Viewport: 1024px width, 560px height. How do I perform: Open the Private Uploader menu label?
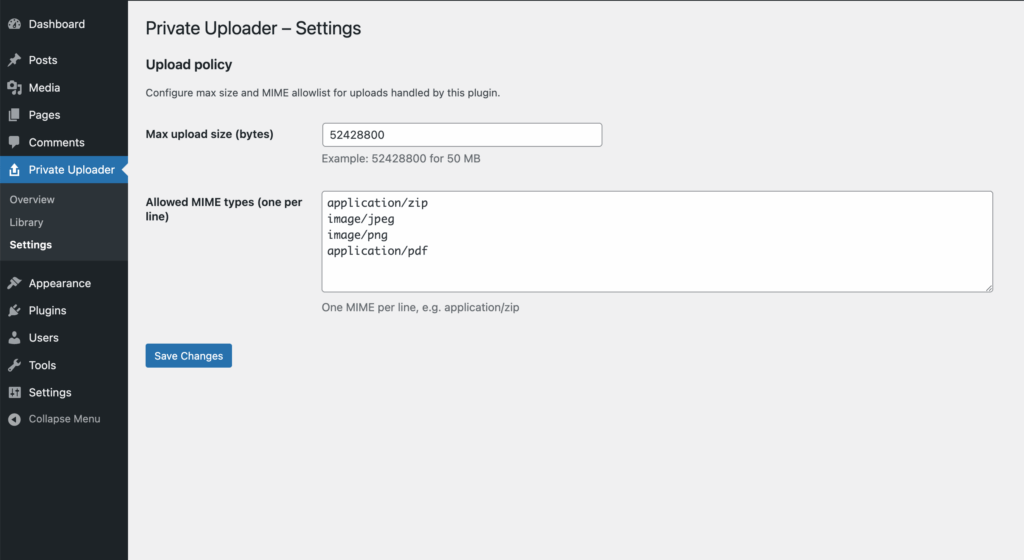click(x=72, y=170)
